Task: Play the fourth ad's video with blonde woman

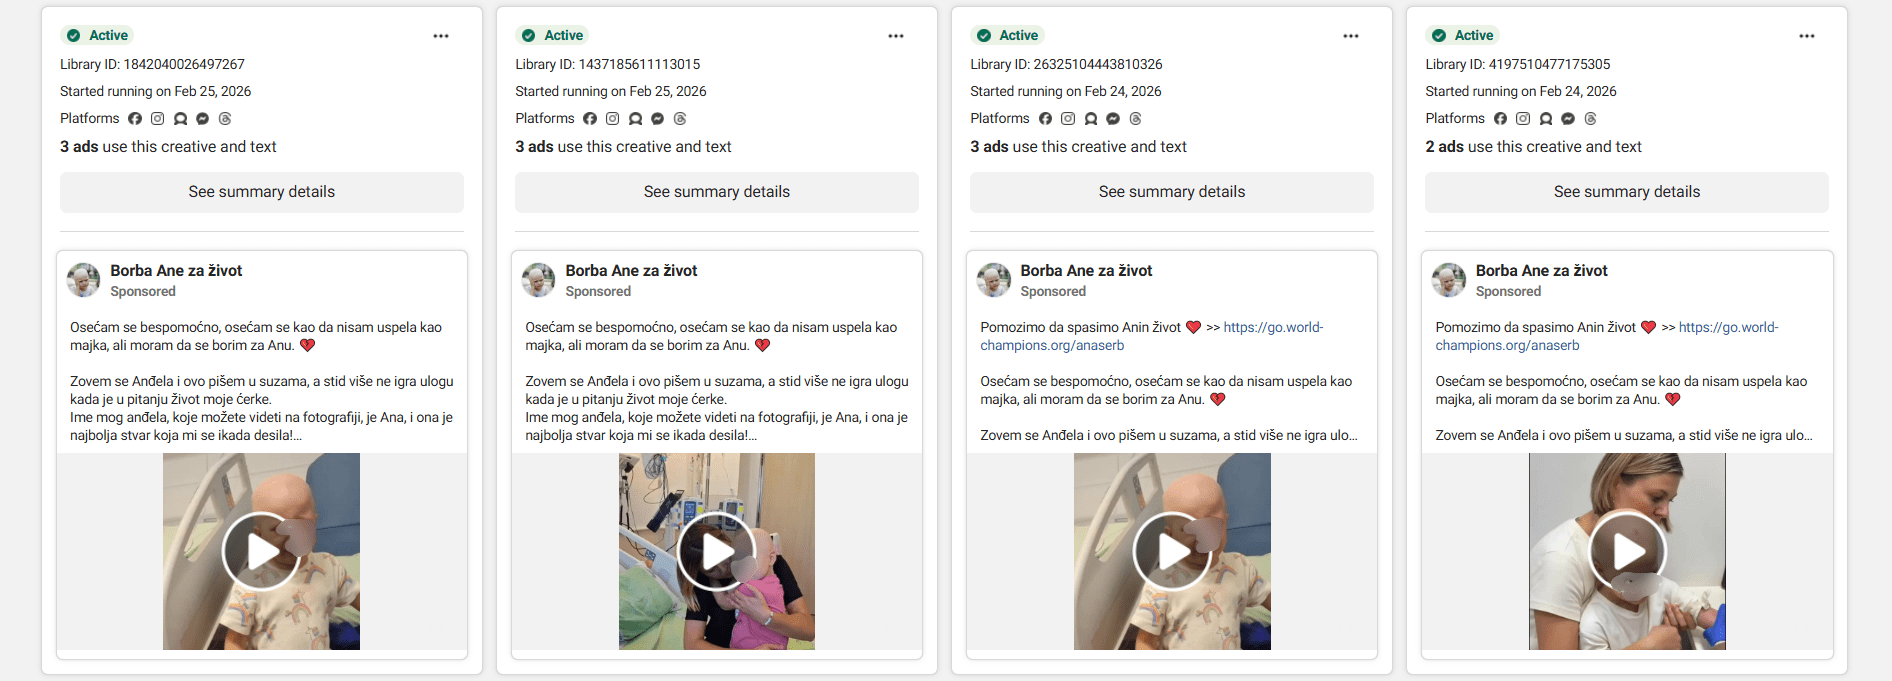Action: pos(1626,551)
